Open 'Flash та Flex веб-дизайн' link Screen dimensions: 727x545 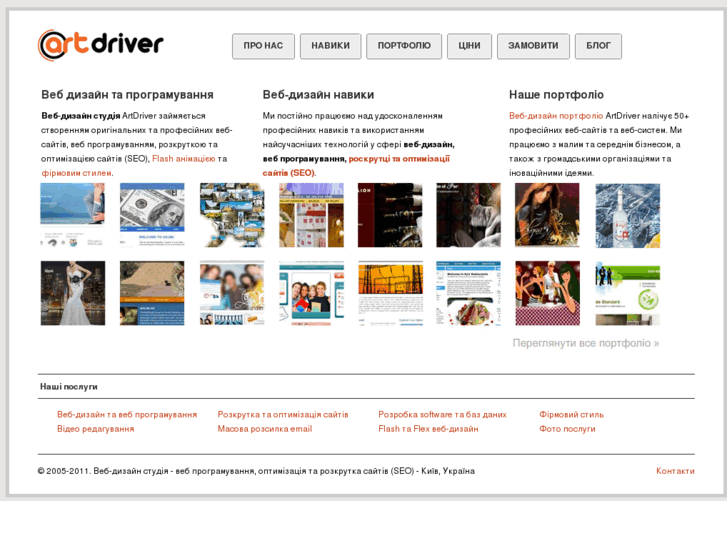pos(428,429)
